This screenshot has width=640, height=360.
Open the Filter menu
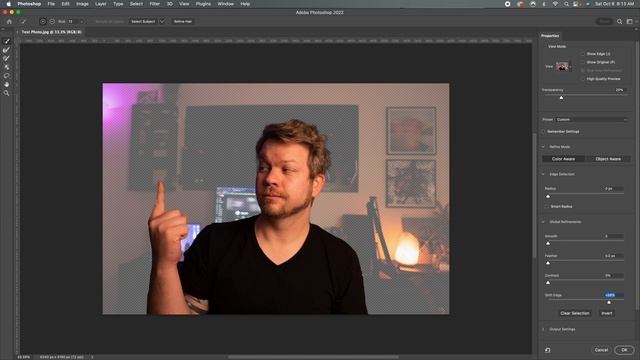coord(155,4)
